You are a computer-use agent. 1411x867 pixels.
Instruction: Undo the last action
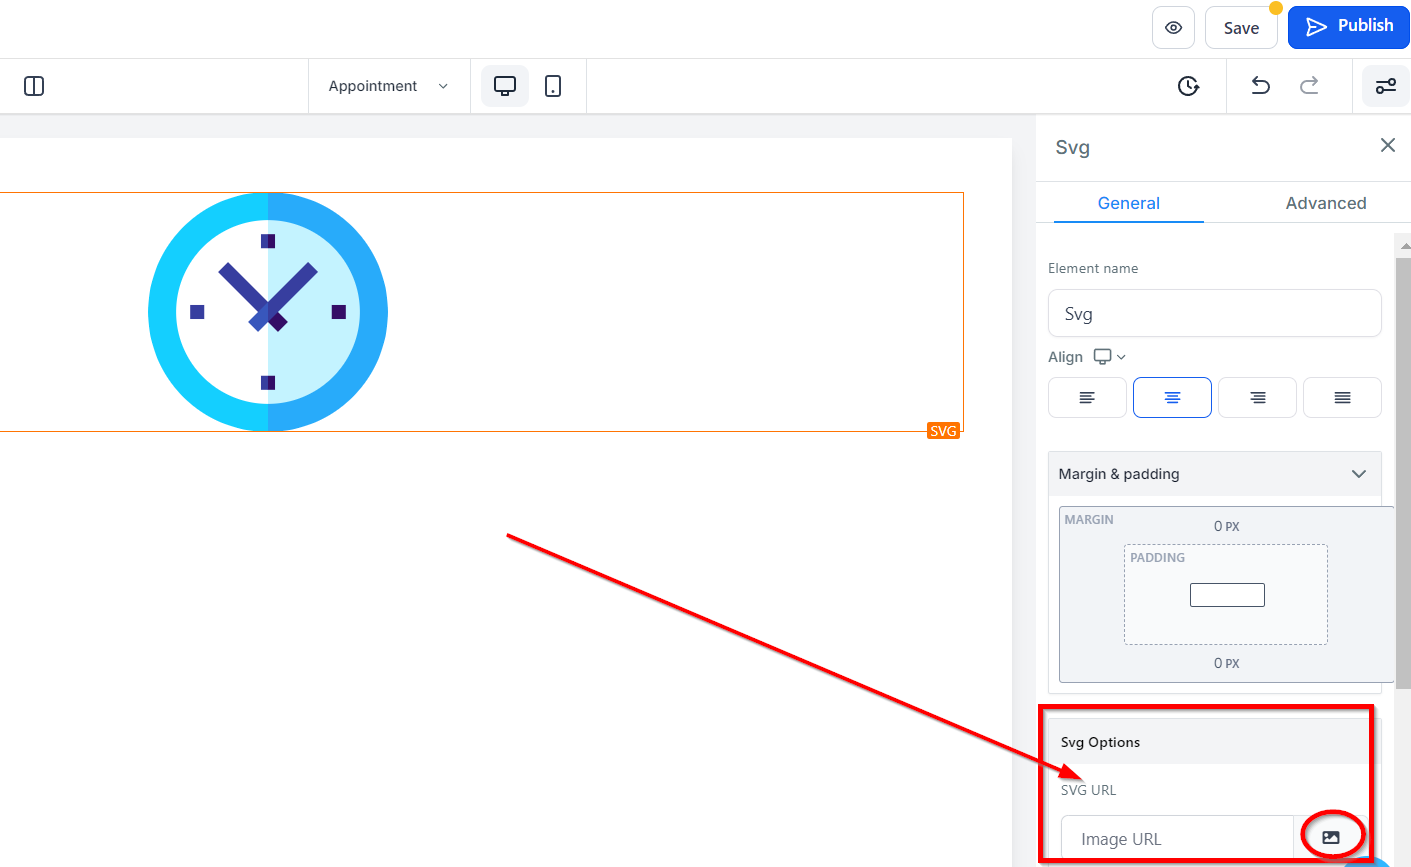[x=1261, y=86]
